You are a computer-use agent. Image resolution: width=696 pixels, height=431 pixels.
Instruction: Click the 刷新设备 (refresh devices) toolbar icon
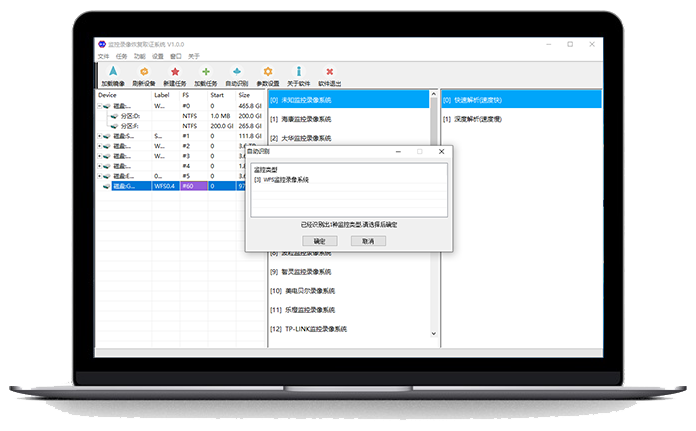(x=144, y=73)
